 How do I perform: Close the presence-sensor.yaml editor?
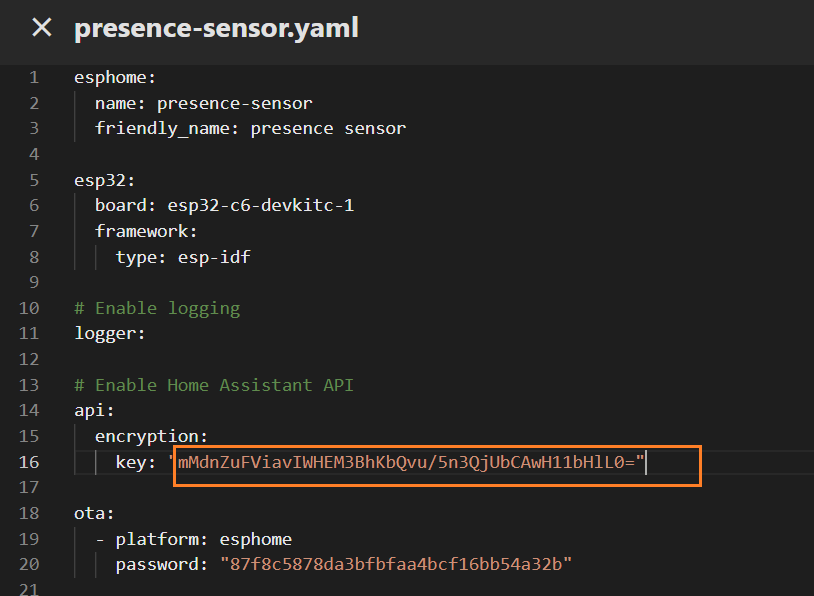coord(41,28)
